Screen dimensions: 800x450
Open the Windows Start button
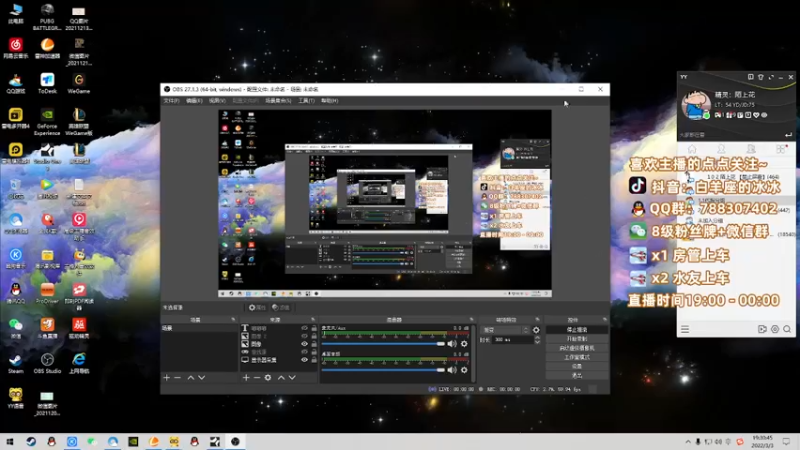point(10,441)
